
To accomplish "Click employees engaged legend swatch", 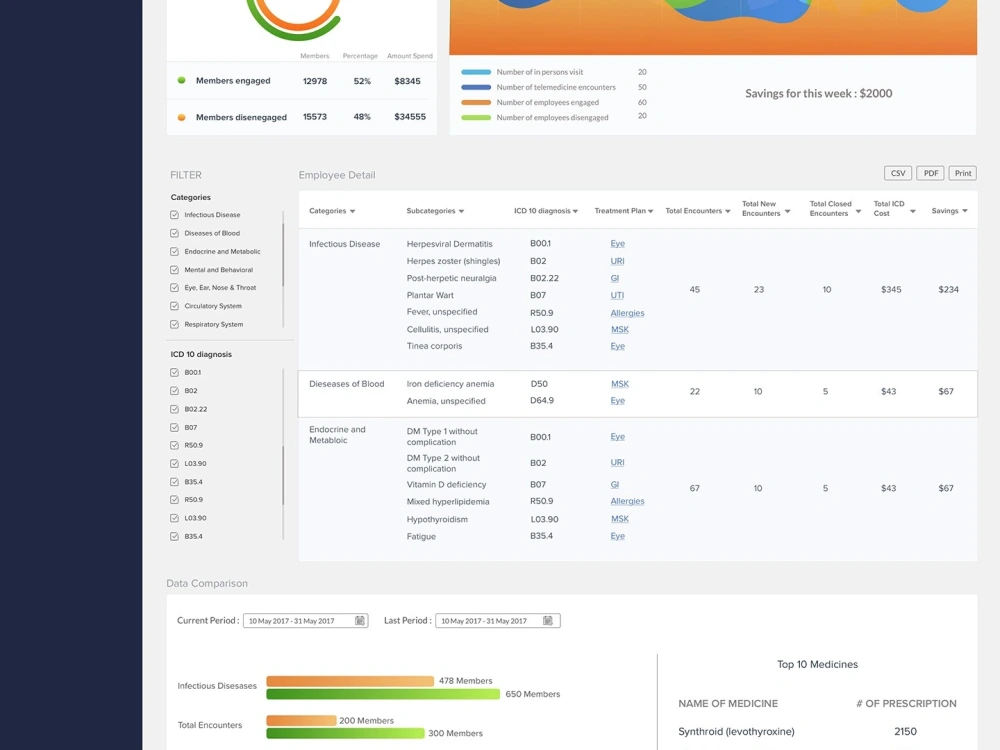I will [476, 103].
